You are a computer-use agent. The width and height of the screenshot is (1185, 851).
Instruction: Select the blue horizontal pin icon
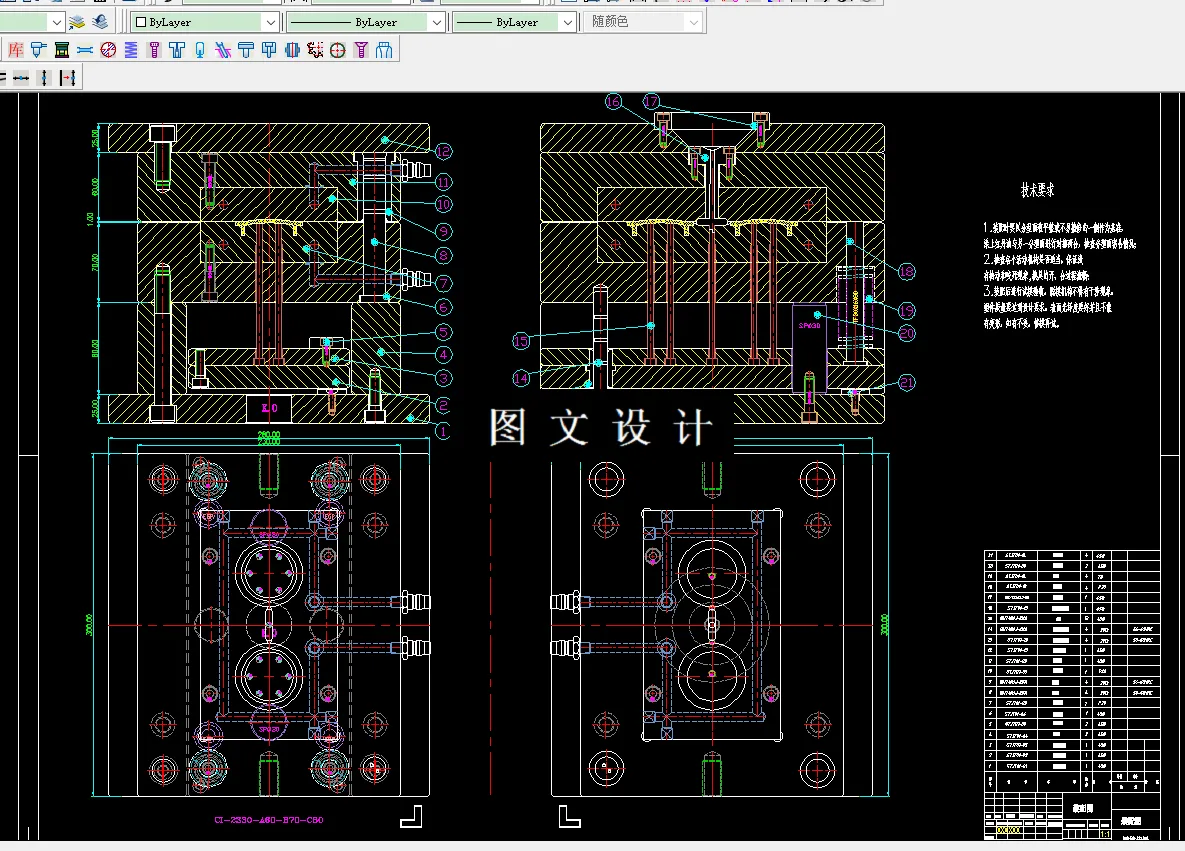tap(85, 49)
